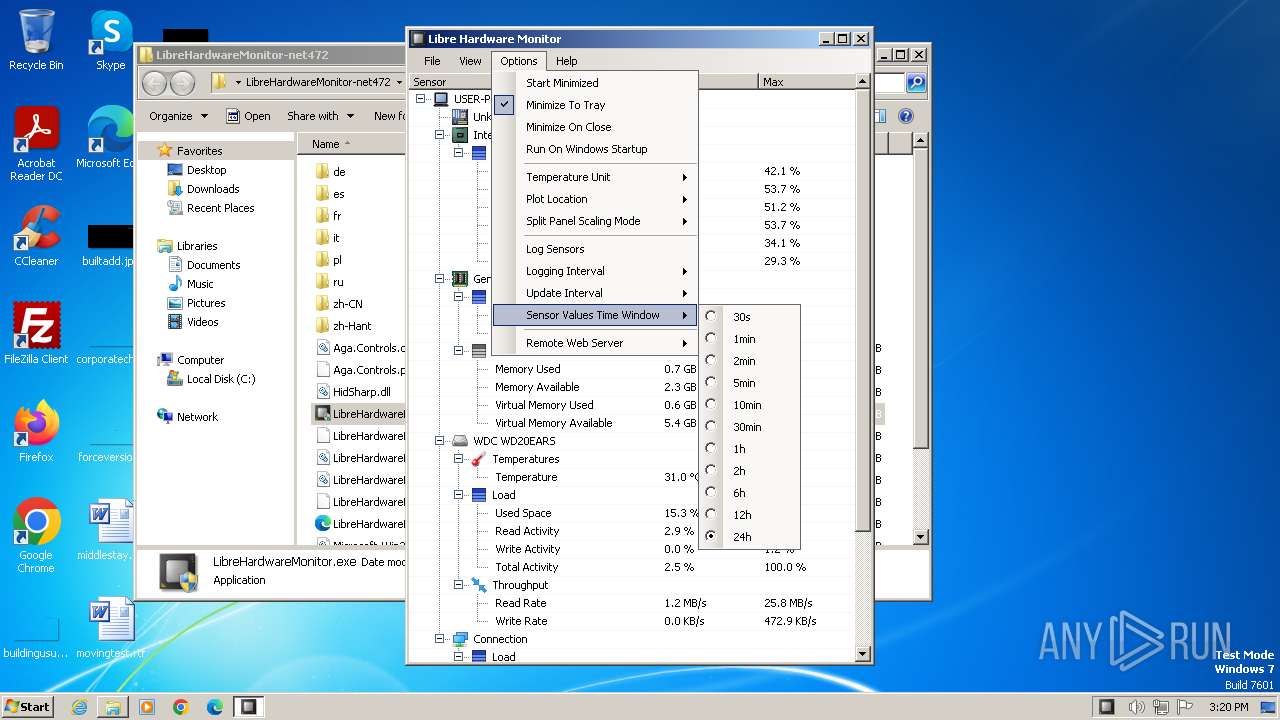Click Share with in Explorer toolbar

(319, 116)
